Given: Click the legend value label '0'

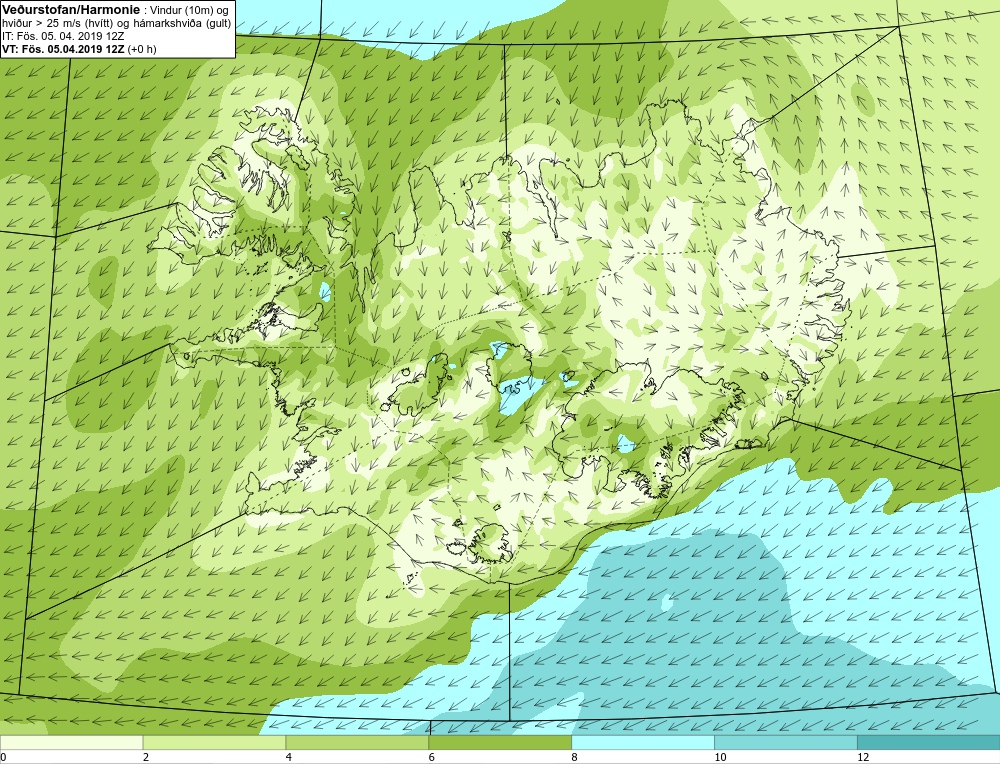Looking at the screenshot, I should click(x=3, y=757).
